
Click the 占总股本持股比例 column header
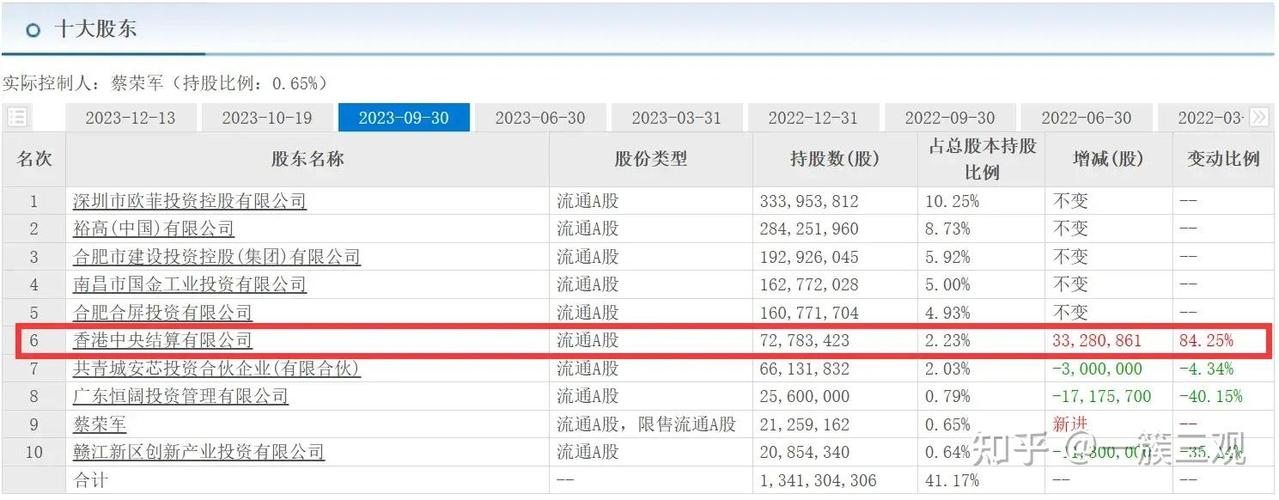[982, 159]
